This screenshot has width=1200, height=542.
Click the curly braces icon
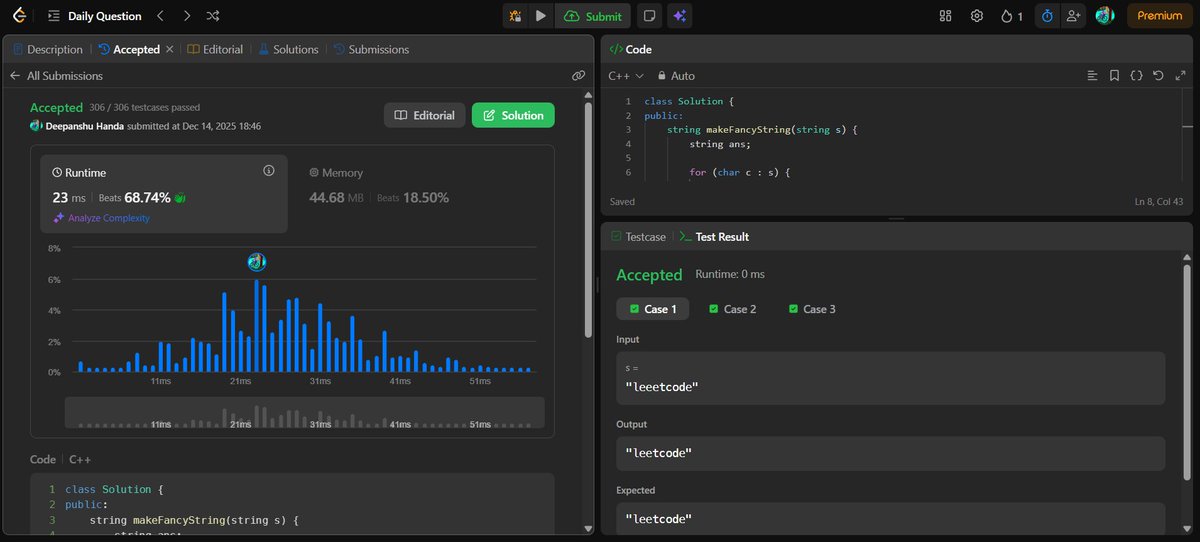pos(1136,76)
